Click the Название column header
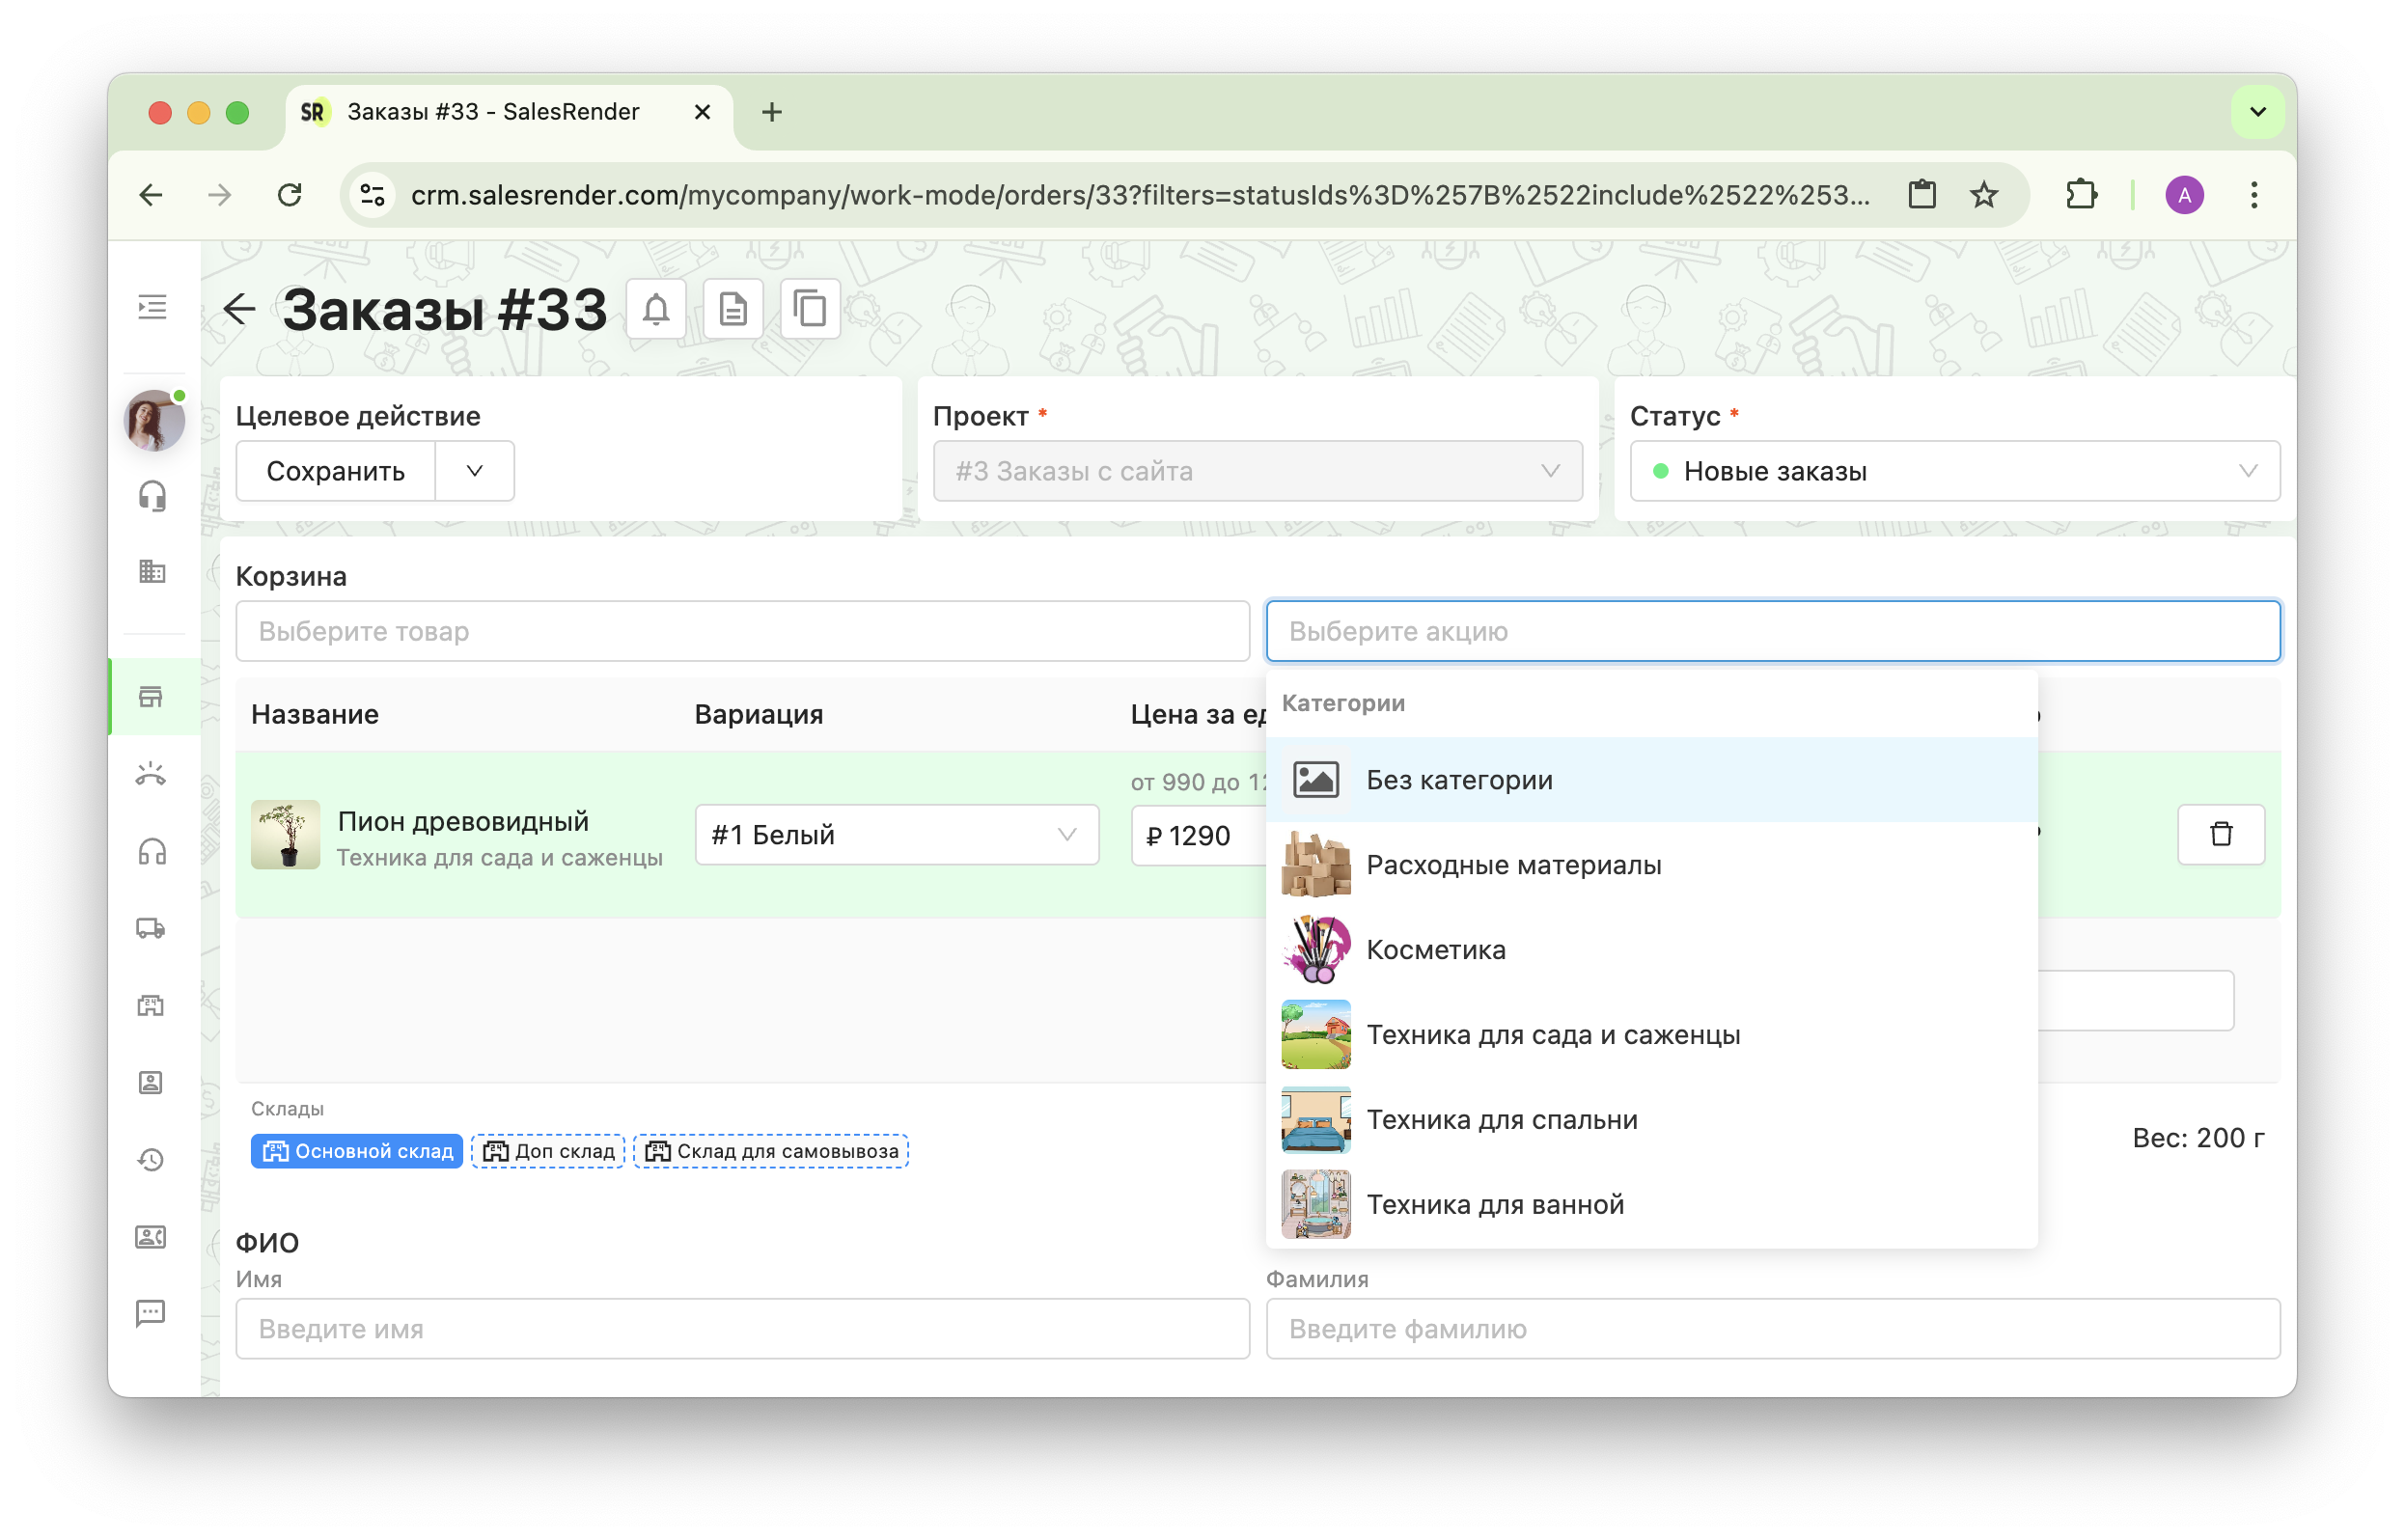 coord(315,714)
